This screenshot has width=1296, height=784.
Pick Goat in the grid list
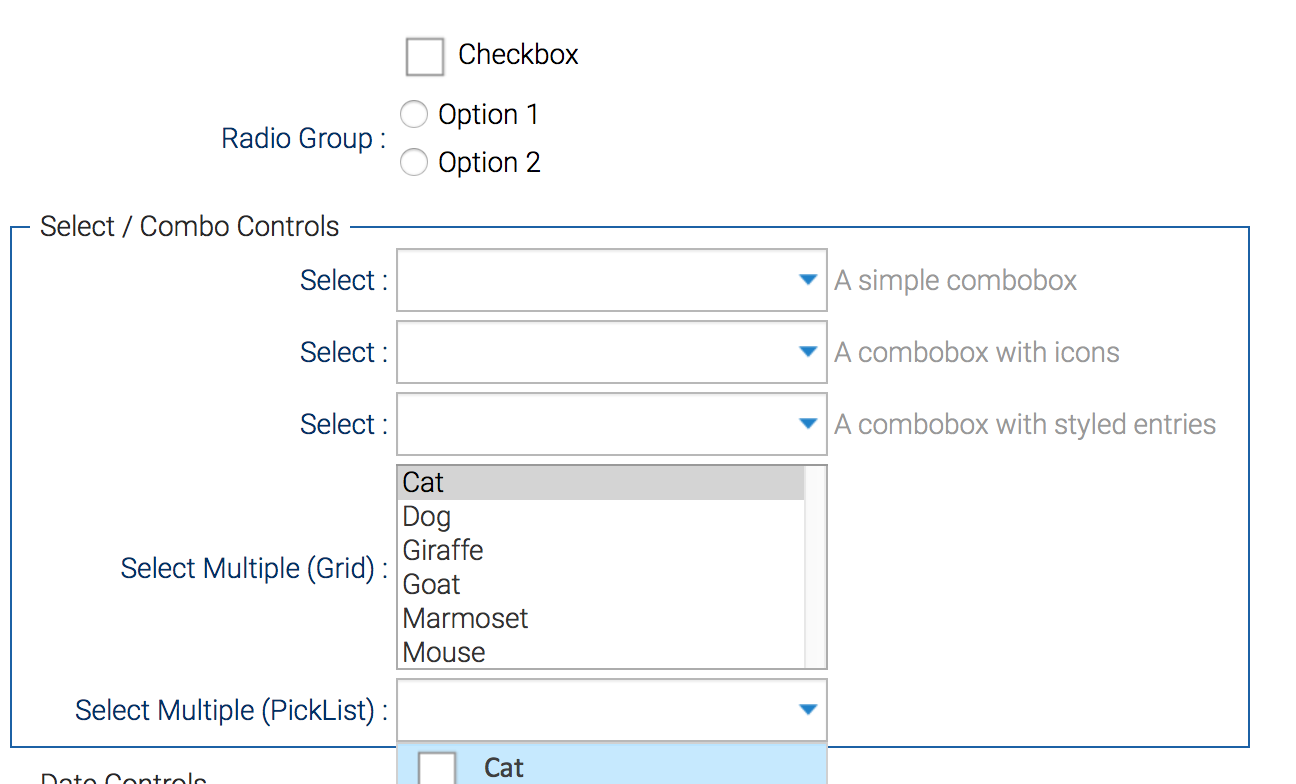600,585
